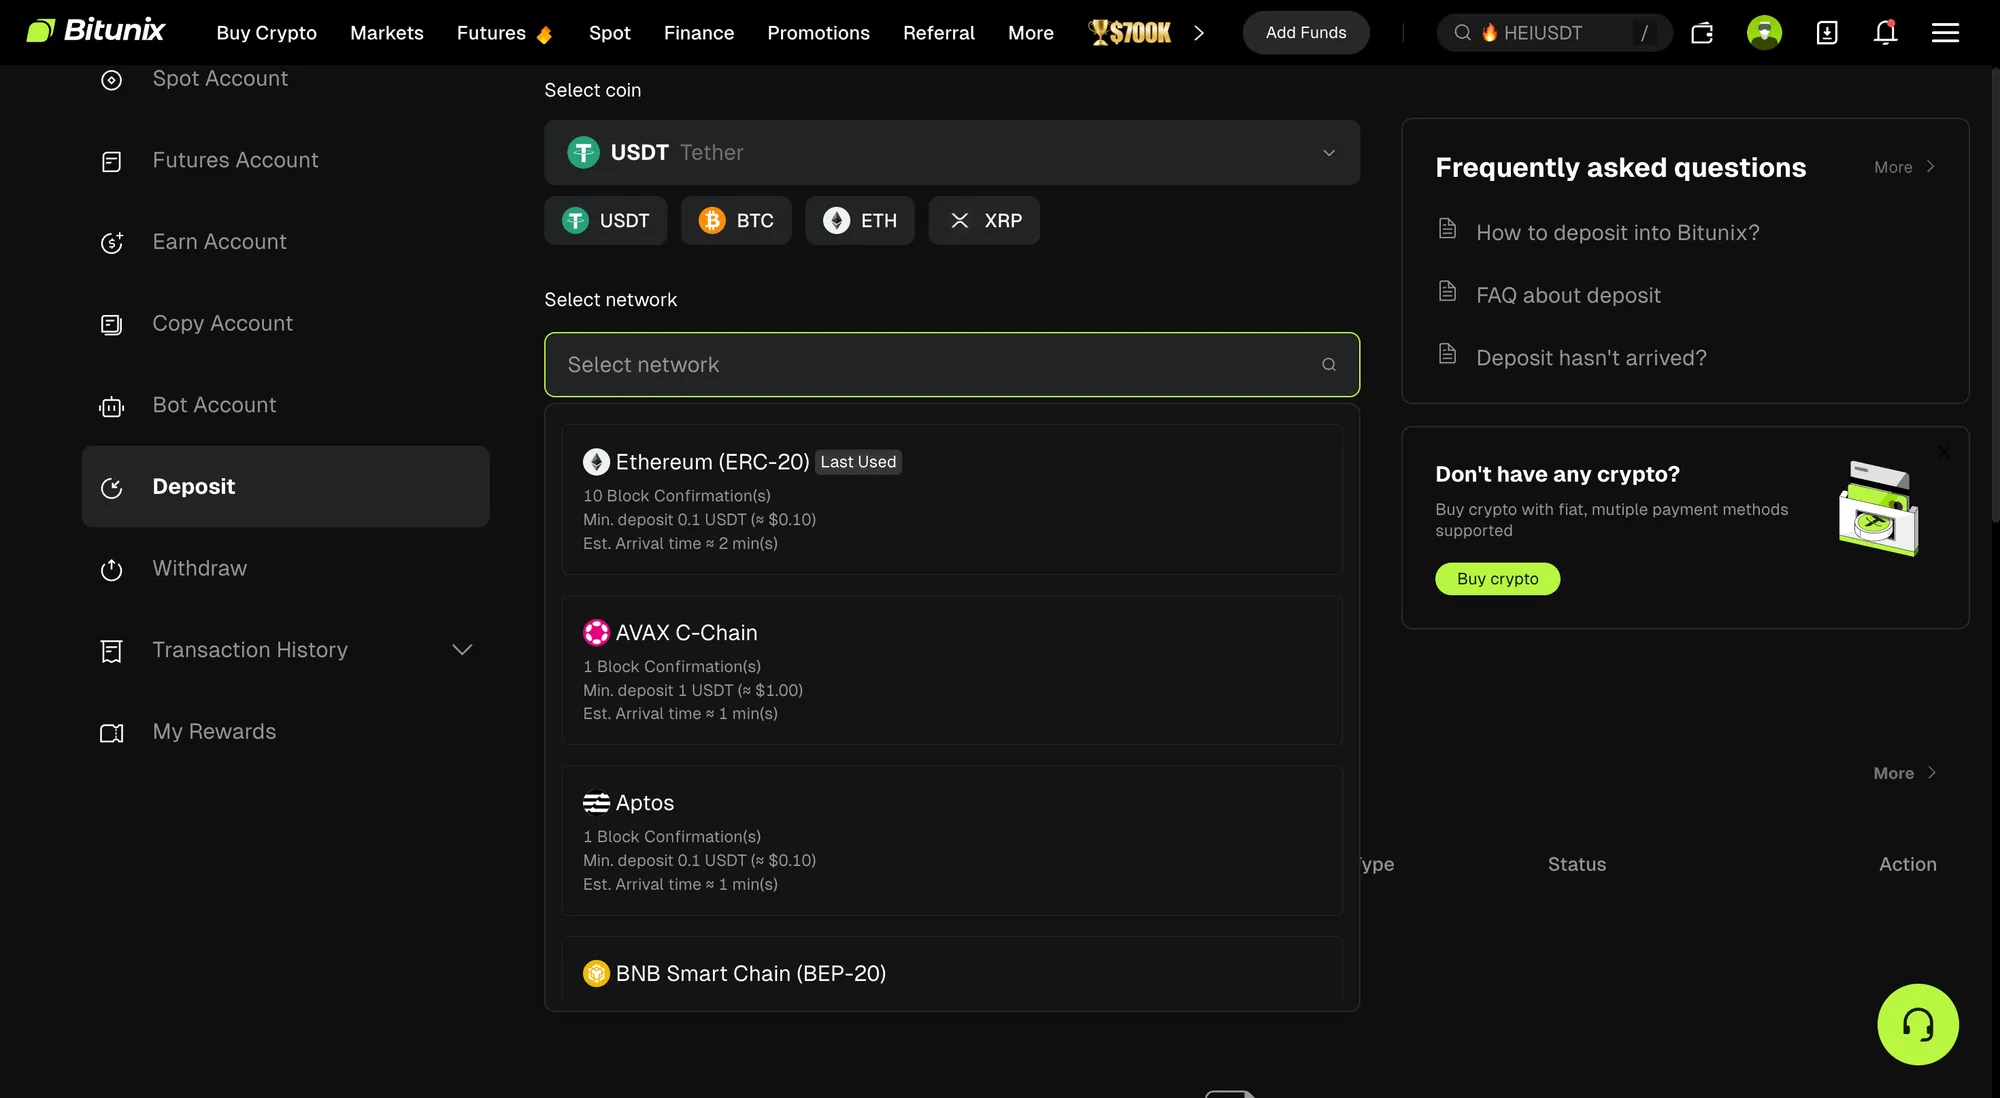The width and height of the screenshot is (2000, 1098).
Task: Select USDT quick coin chip
Action: point(605,220)
